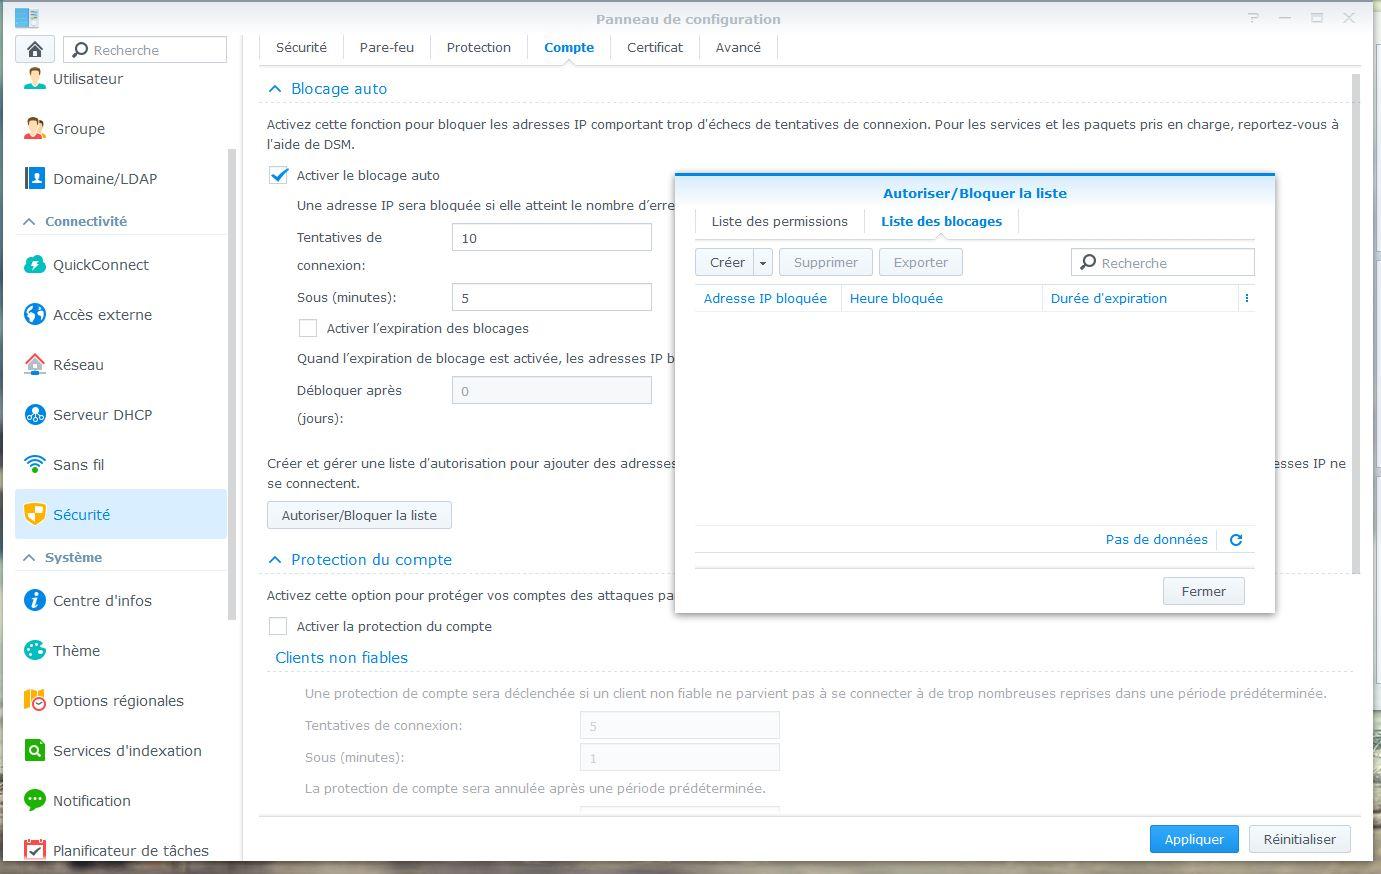Switch to the Pare-feu tab

coord(387,47)
